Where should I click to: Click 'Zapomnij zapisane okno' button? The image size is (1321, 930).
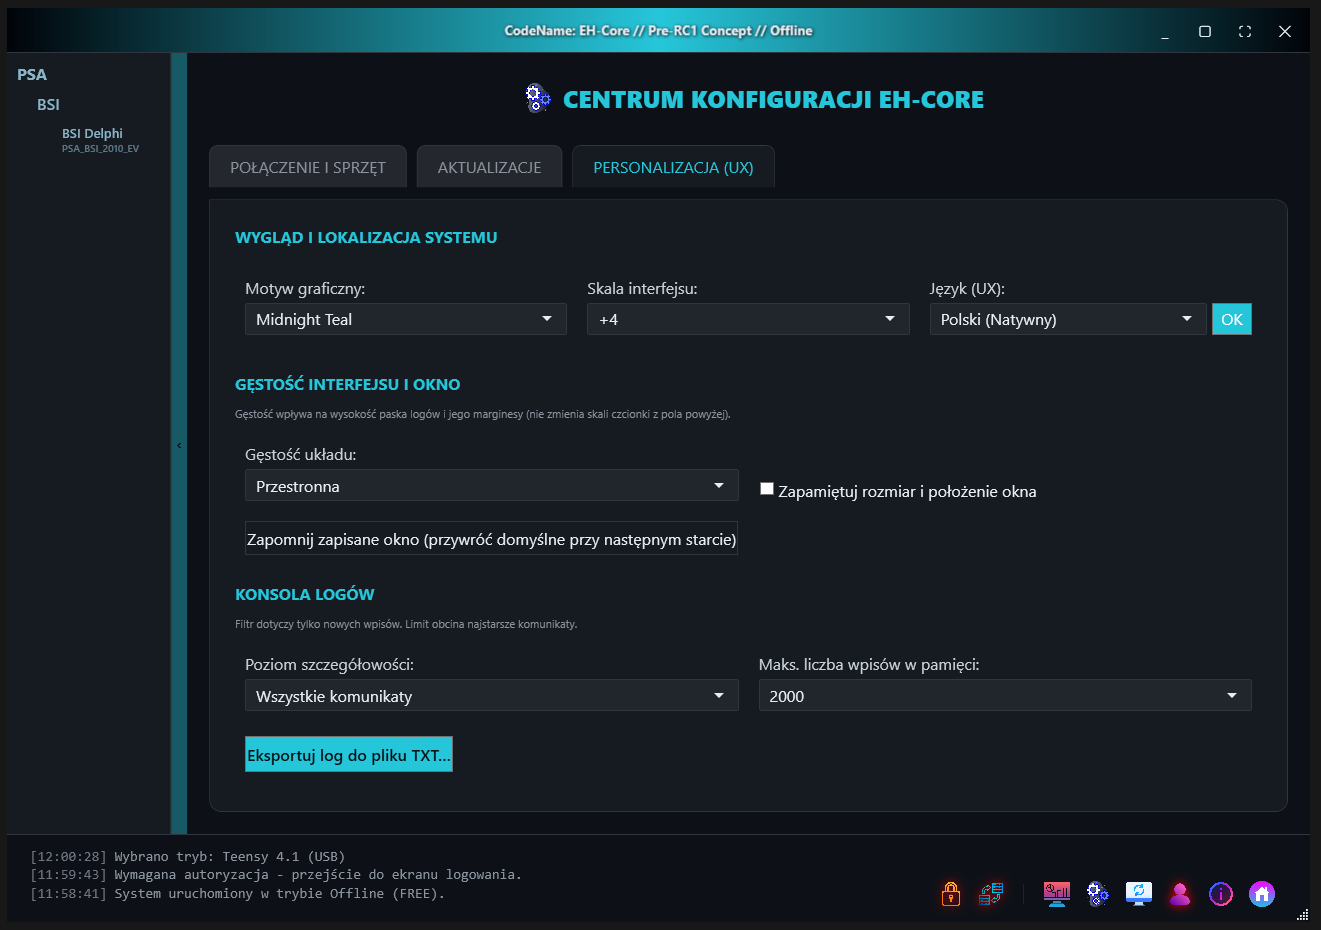492,539
